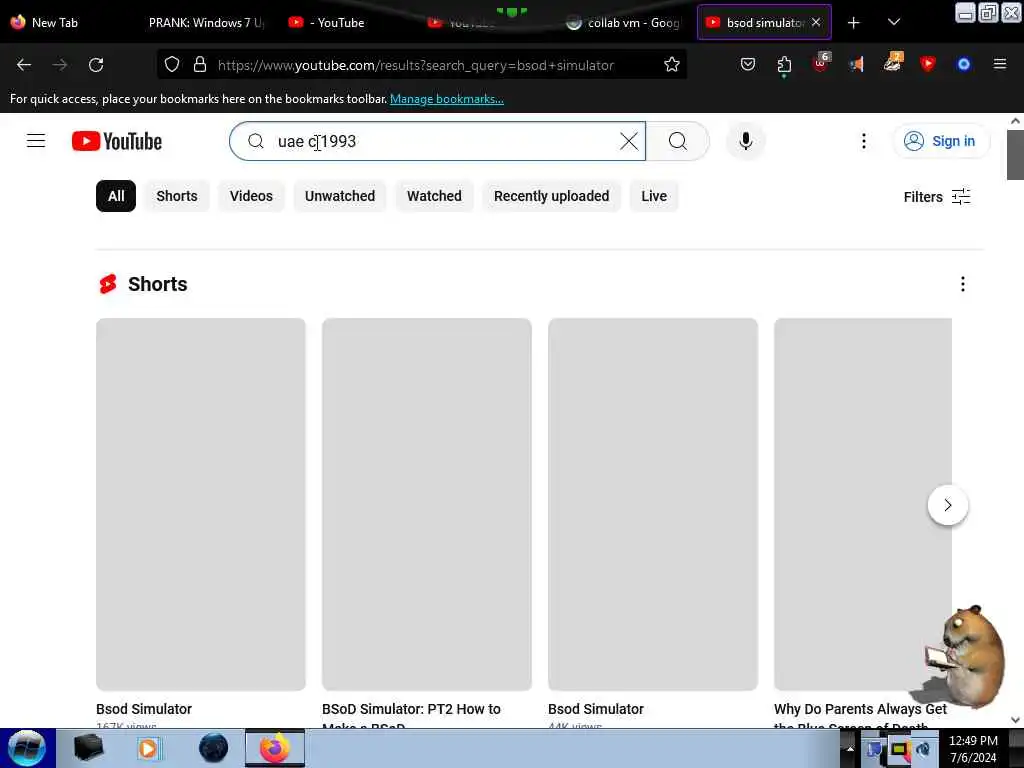Reload the current page
The width and height of the screenshot is (1024, 768).
click(x=96, y=65)
